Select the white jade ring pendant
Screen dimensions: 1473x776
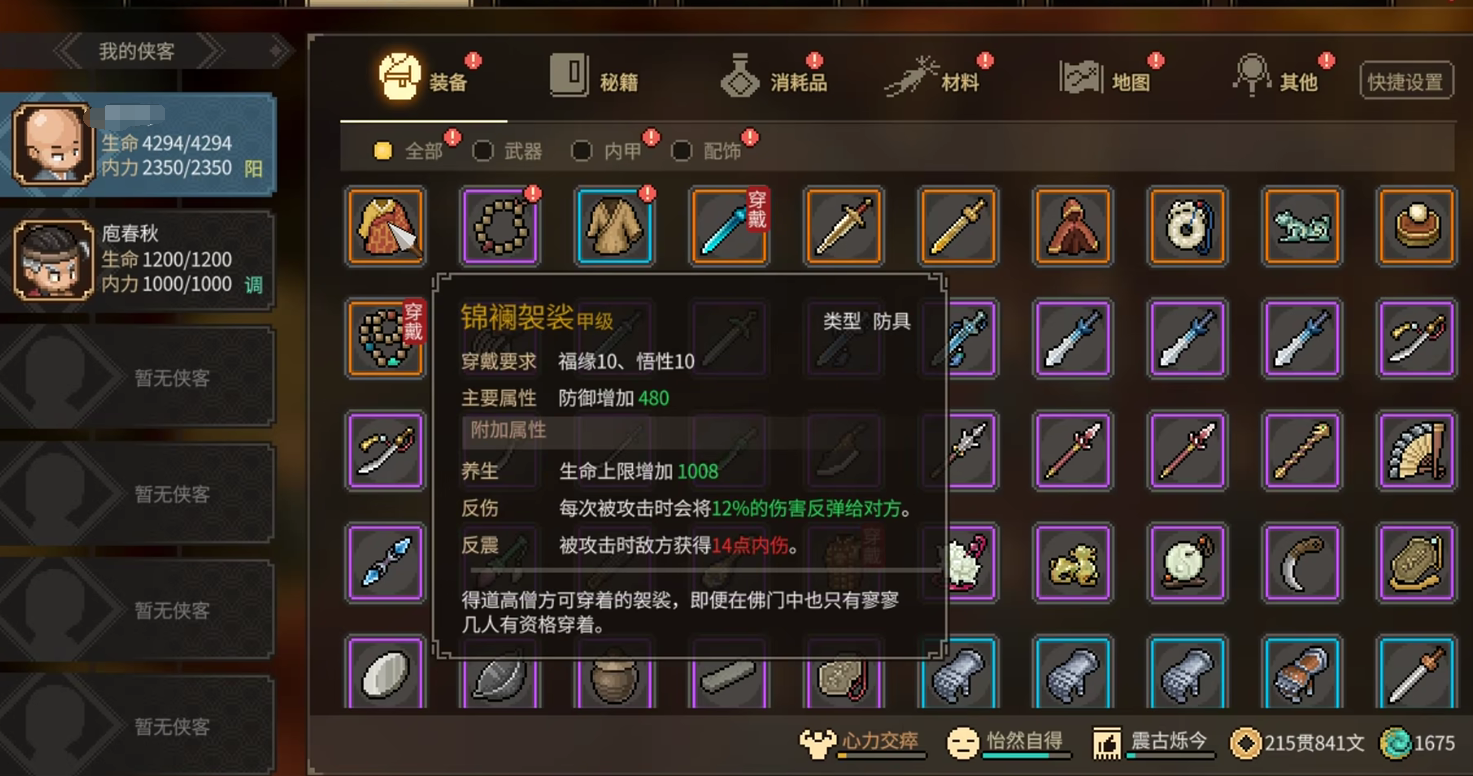click(1187, 226)
